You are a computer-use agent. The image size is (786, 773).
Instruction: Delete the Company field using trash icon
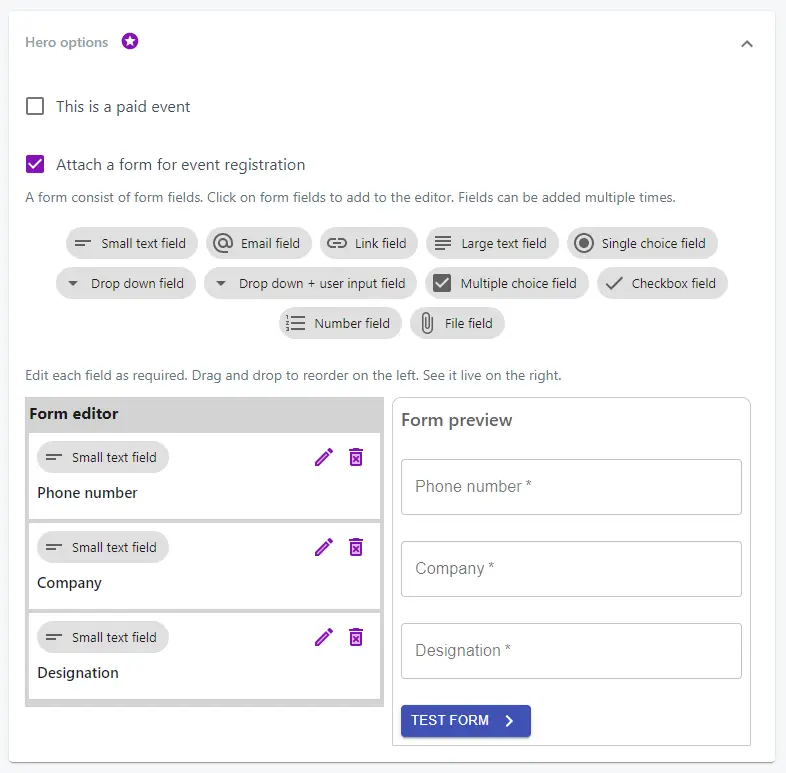(x=356, y=547)
